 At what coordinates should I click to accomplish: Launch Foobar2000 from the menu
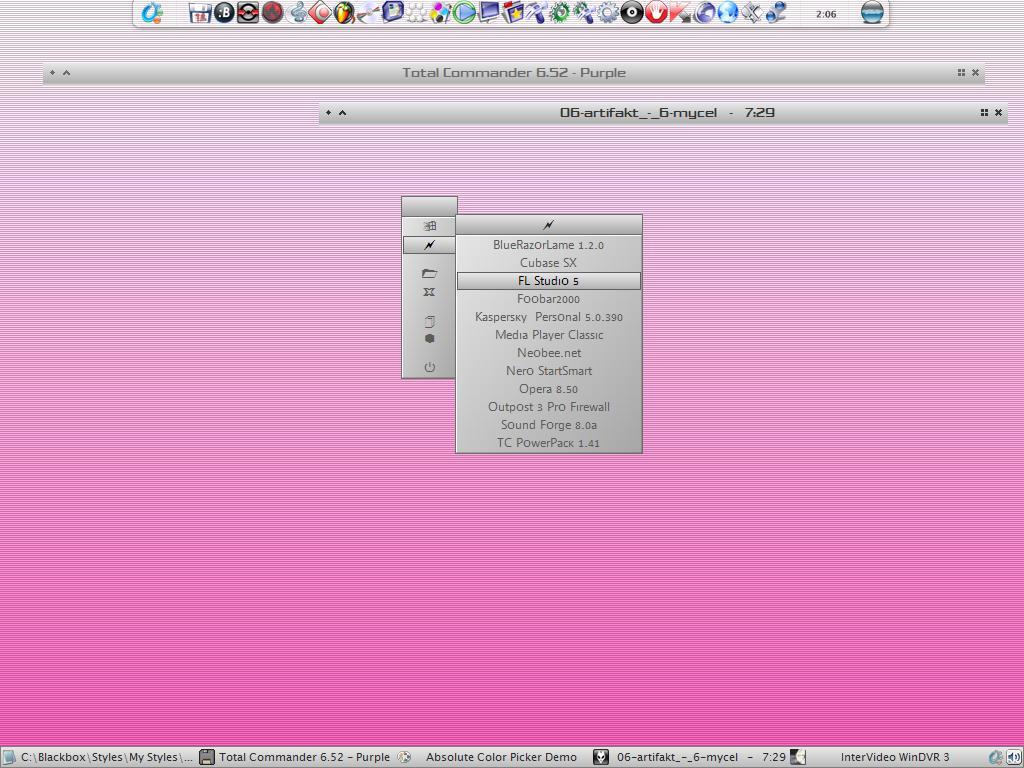pos(549,299)
